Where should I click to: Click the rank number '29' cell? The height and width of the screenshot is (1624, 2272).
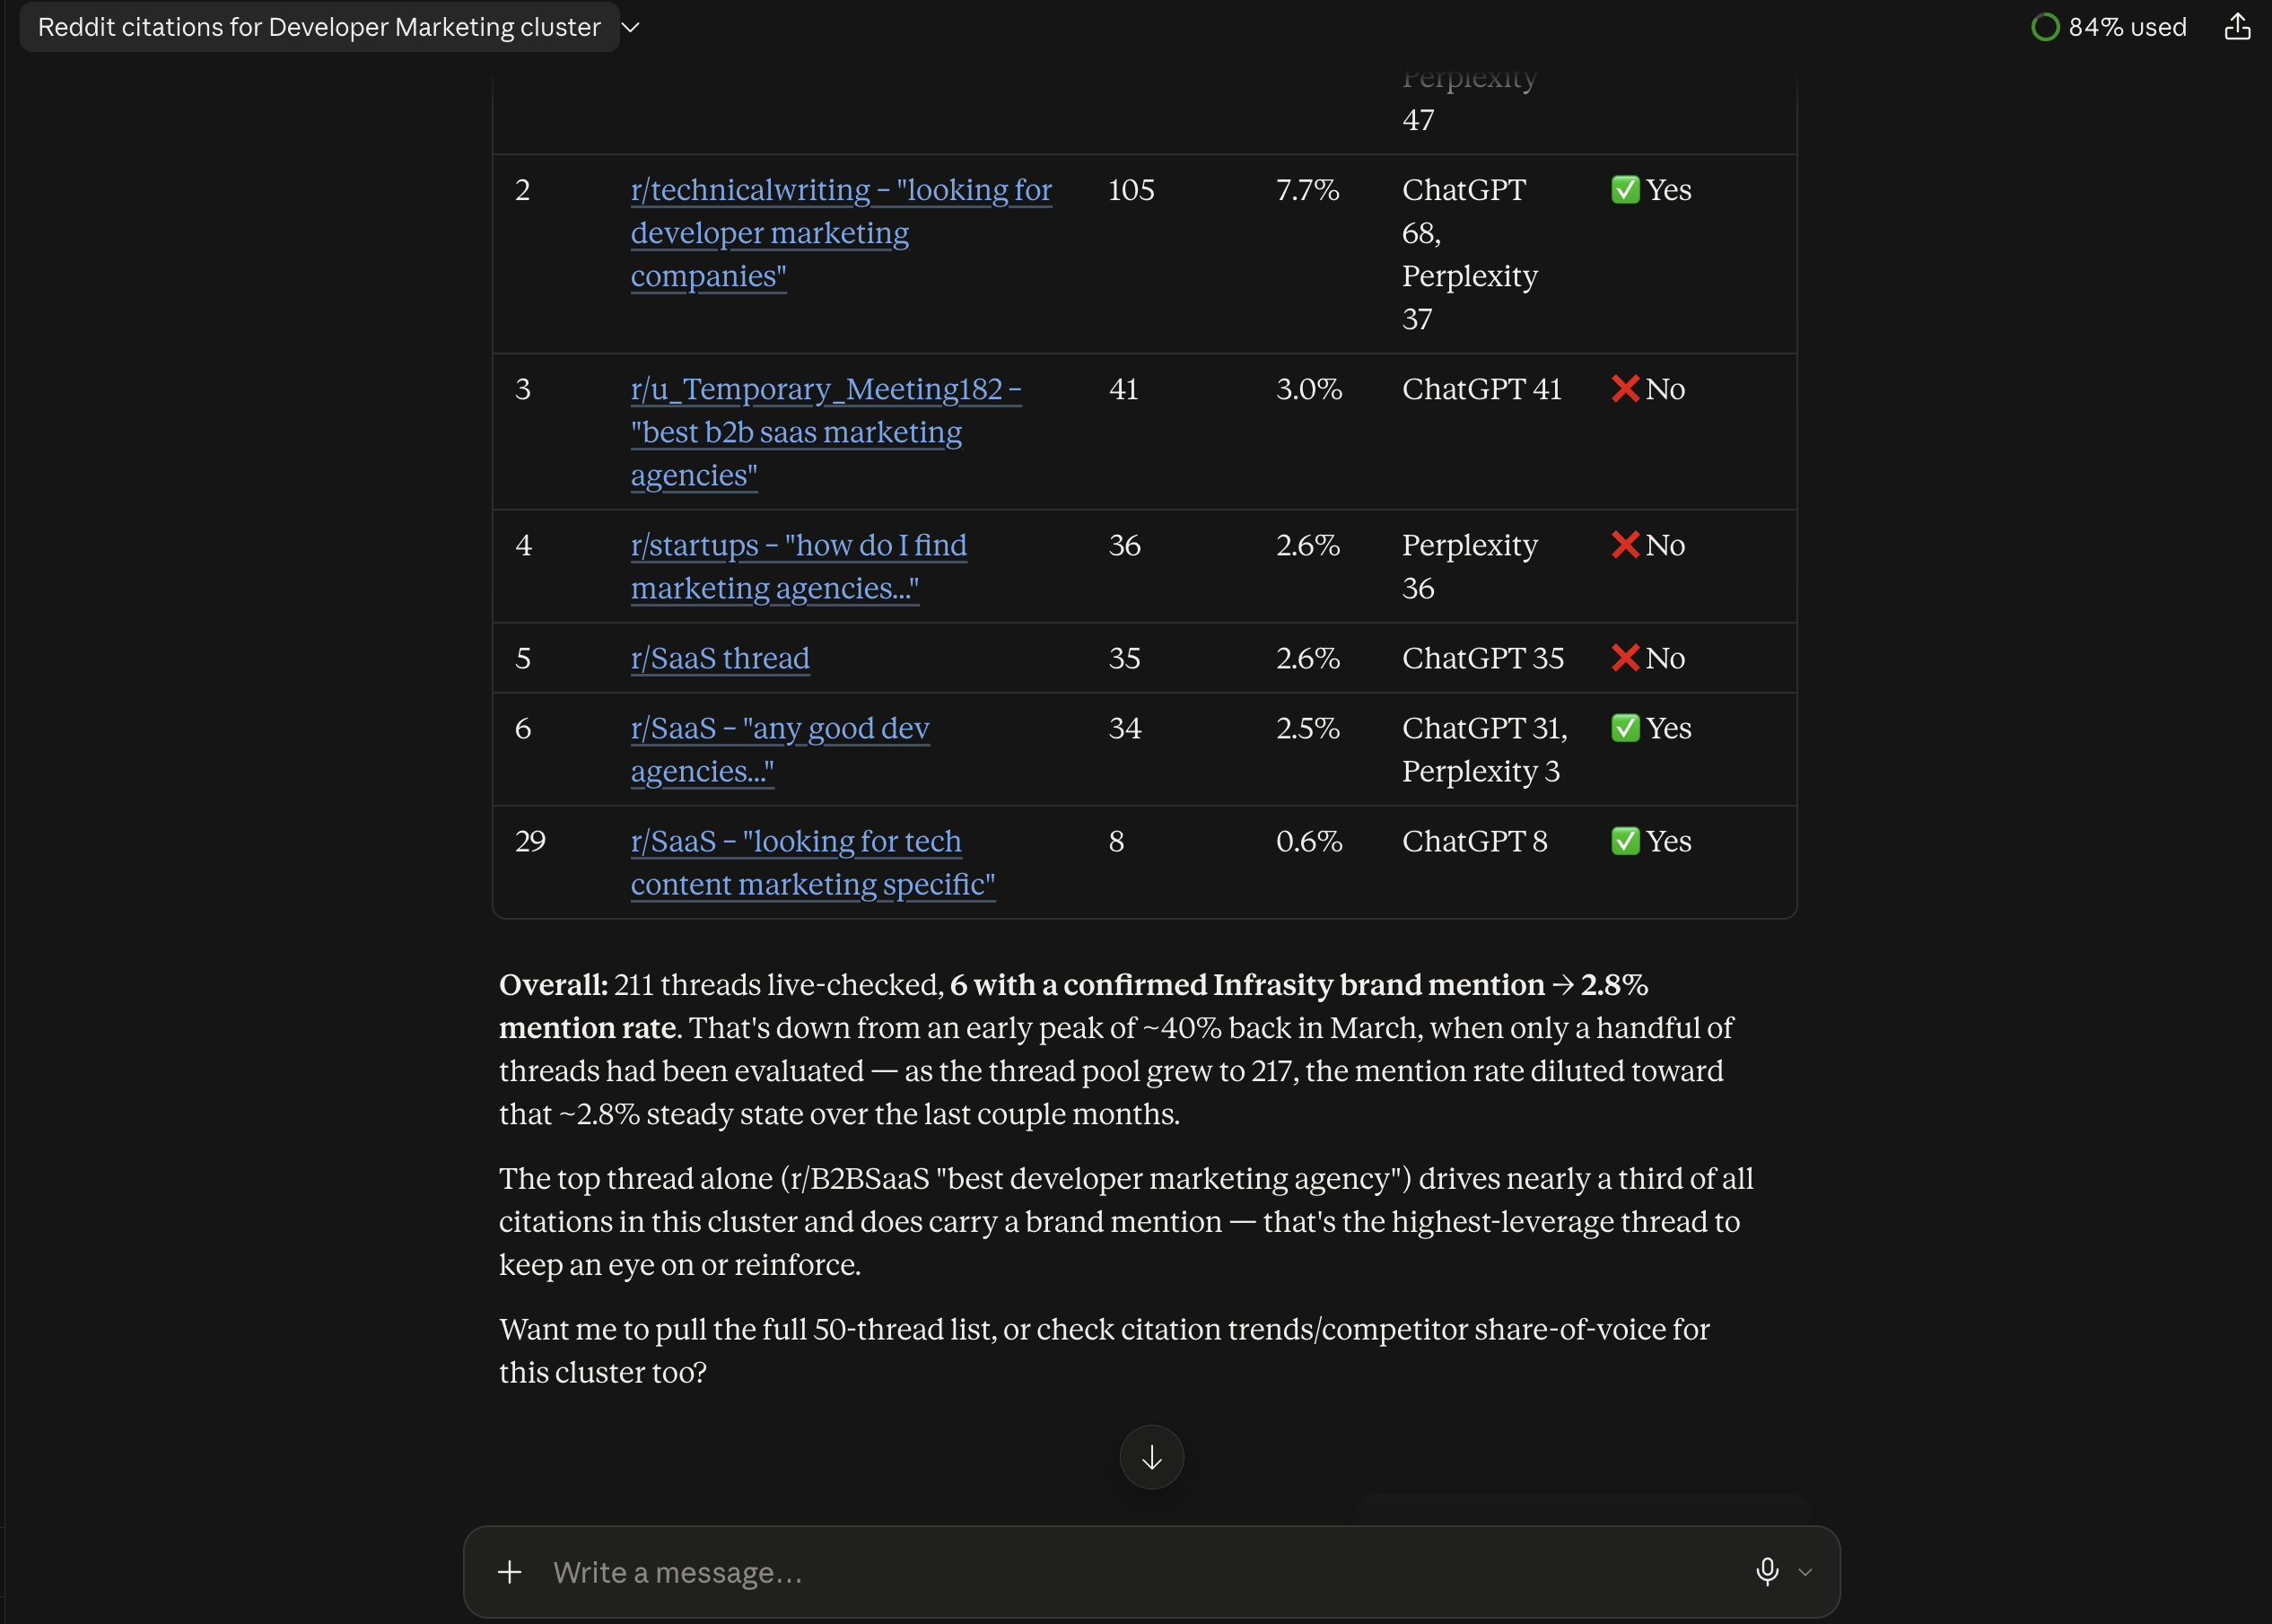pos(530,841)
